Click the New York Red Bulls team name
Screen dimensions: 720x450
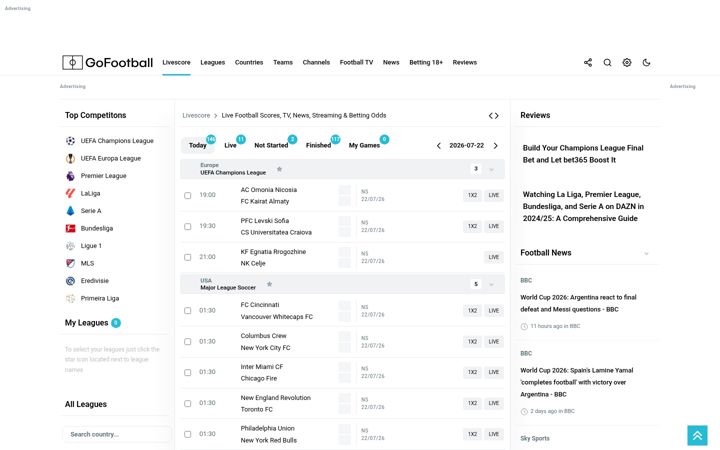coord(269,440)
